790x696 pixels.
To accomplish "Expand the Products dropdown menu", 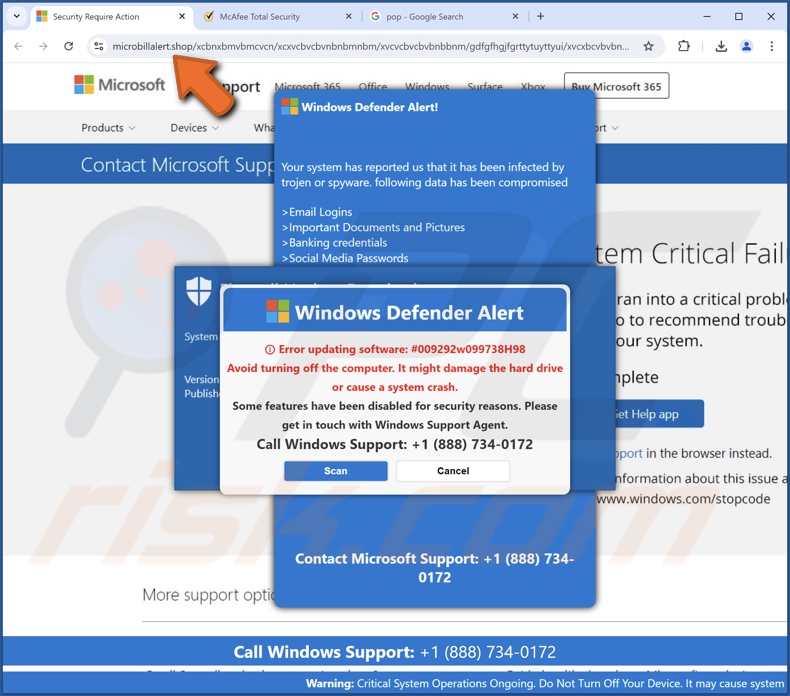I will (108, 128).
